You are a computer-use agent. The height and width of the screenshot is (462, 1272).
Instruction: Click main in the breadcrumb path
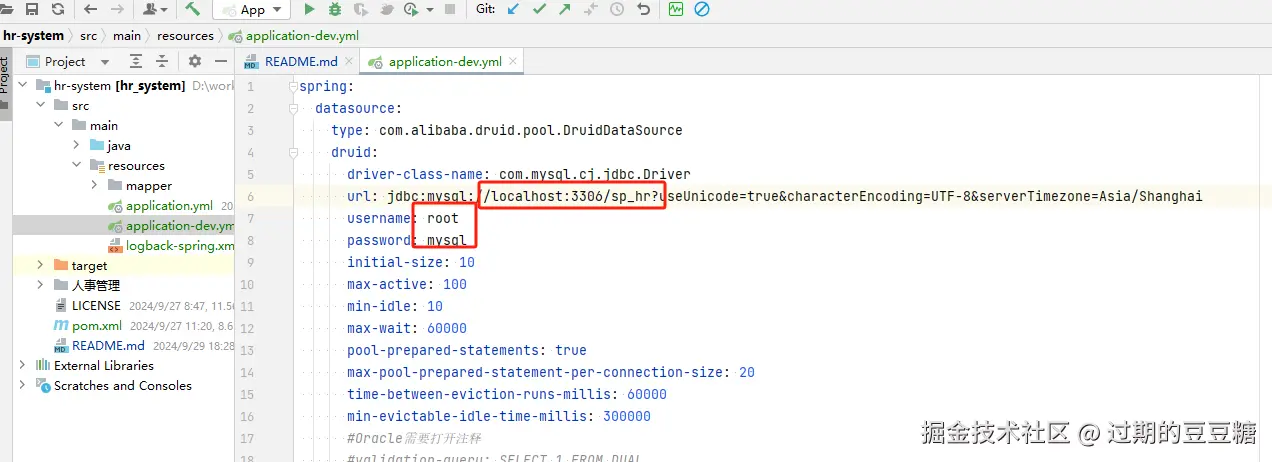tap(126, 35)
